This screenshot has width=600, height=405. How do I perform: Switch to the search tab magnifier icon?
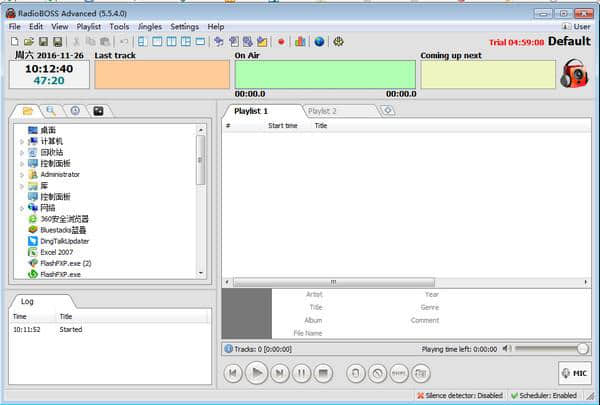(x=51, y=111)
